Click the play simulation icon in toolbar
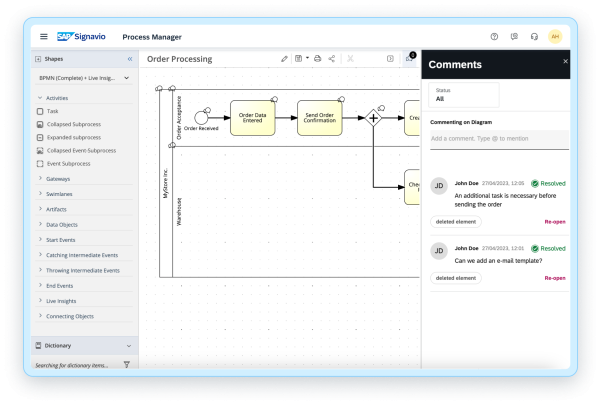600x405 pixels. click(390, 59)
